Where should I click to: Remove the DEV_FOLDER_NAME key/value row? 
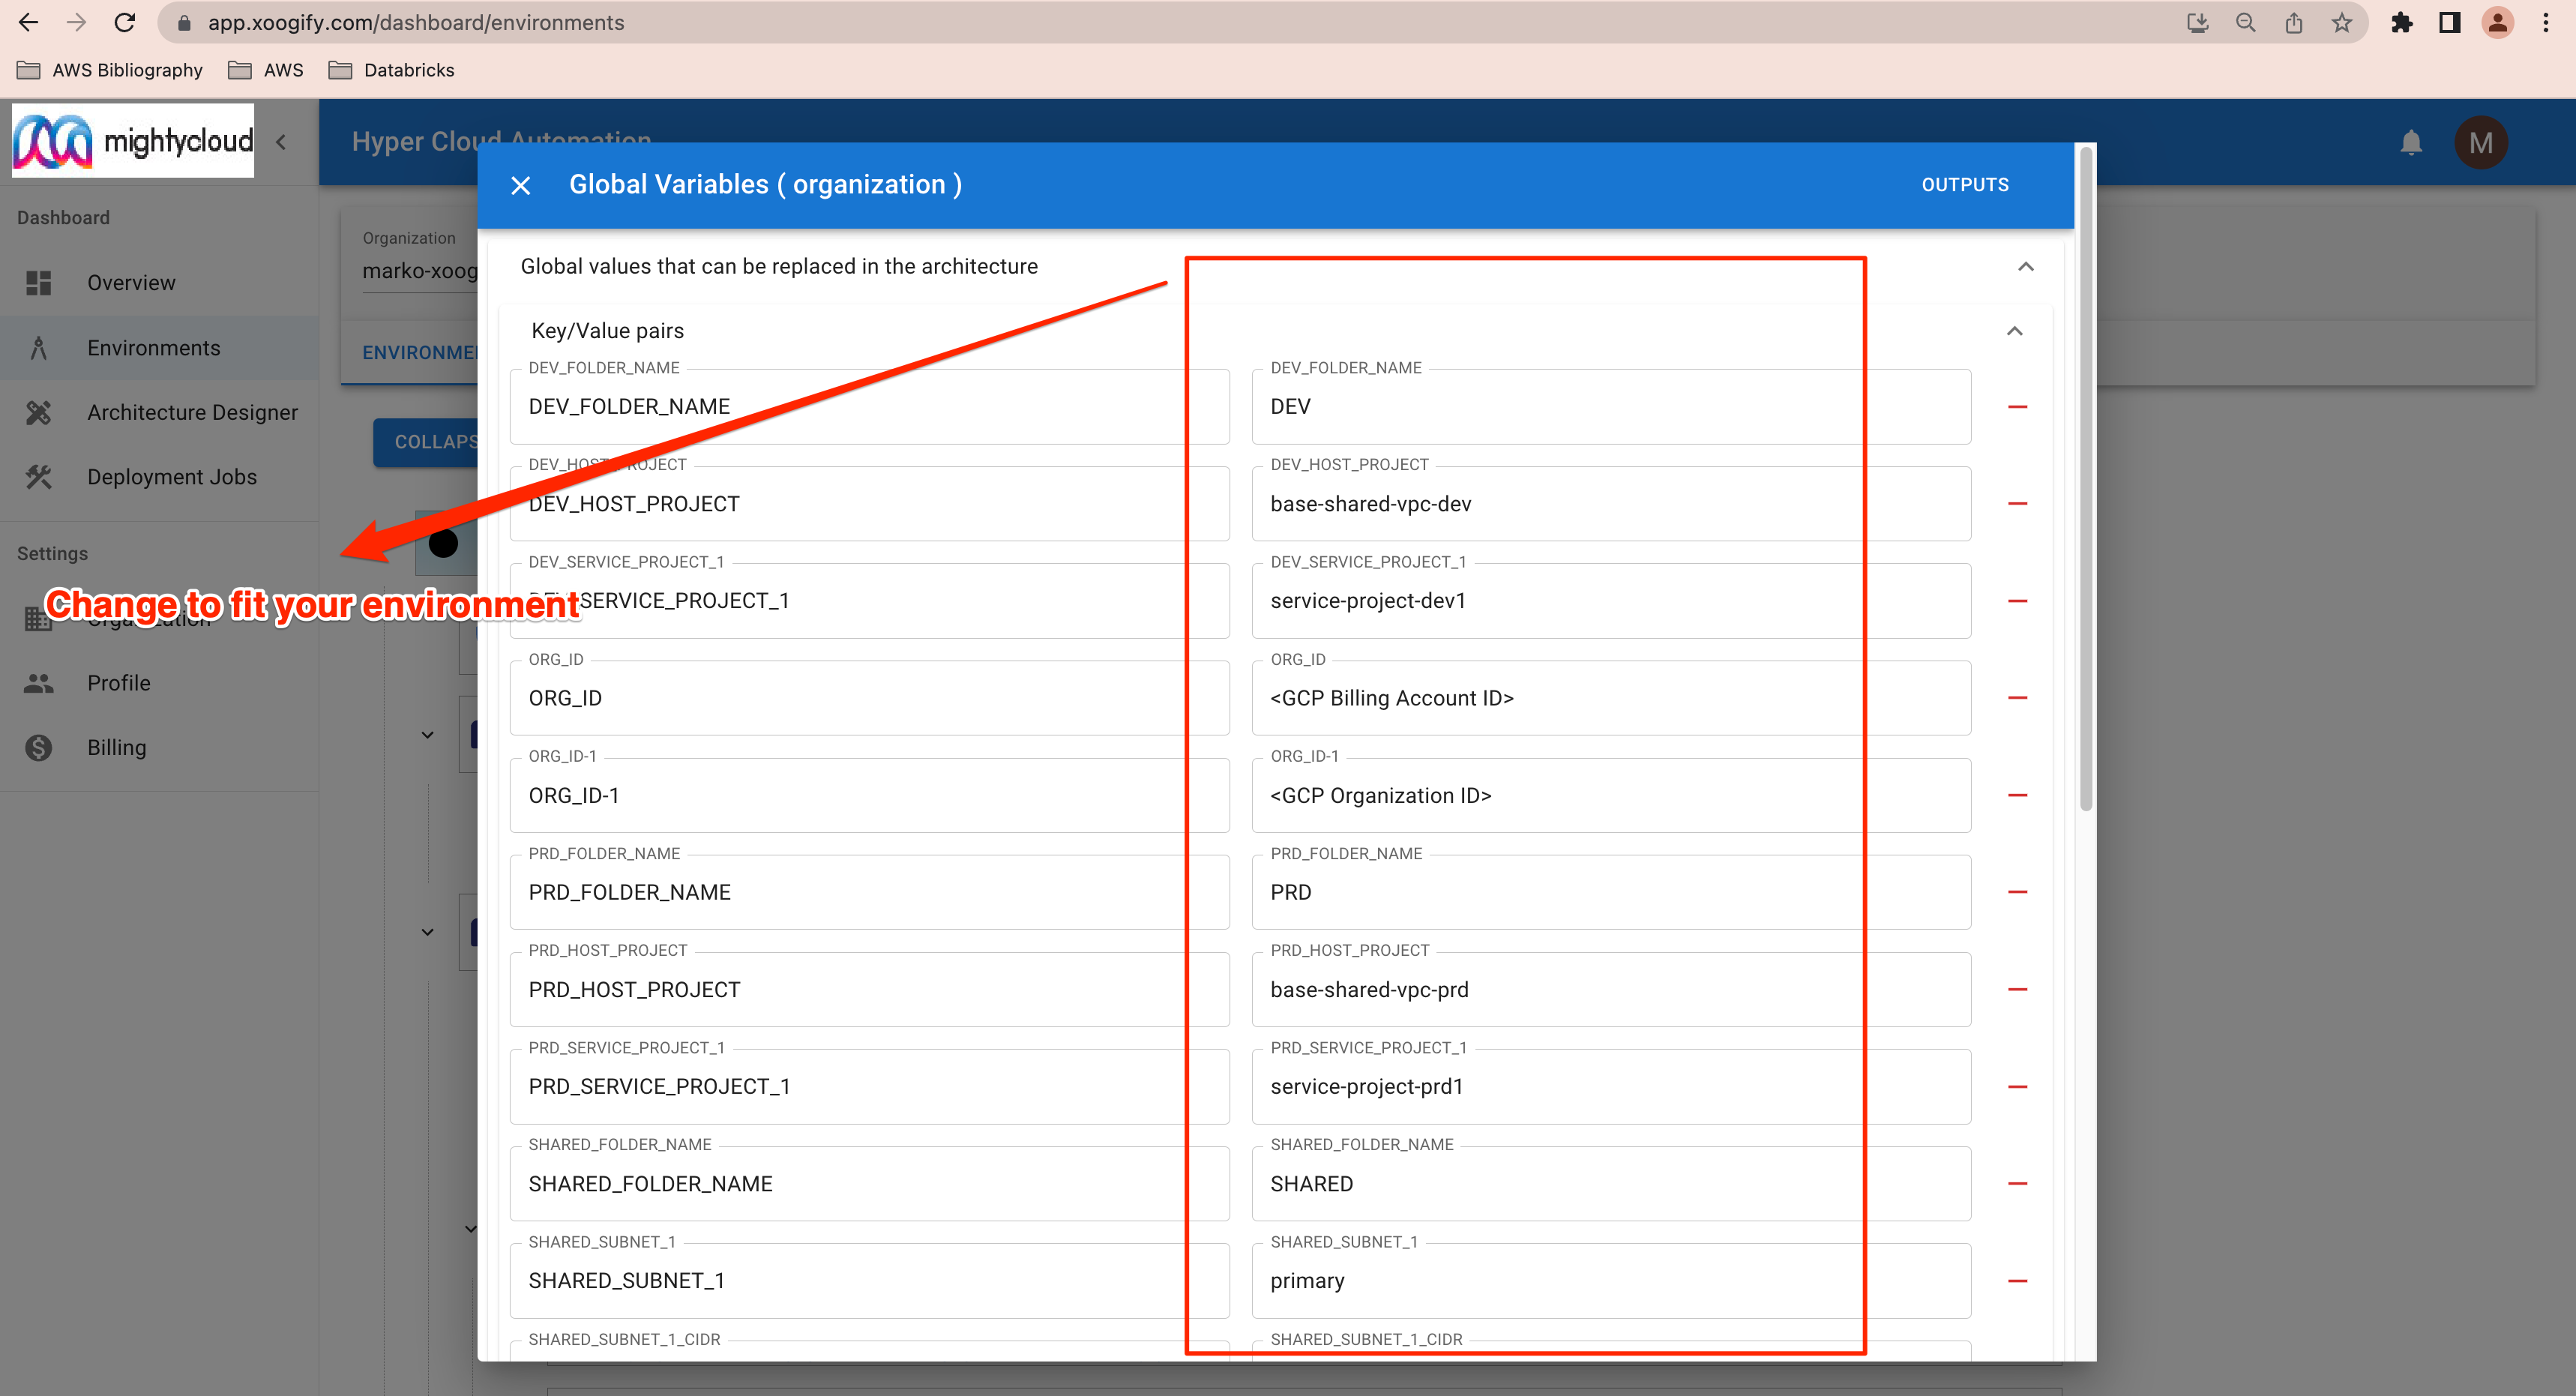click(x=2017, y=407)
